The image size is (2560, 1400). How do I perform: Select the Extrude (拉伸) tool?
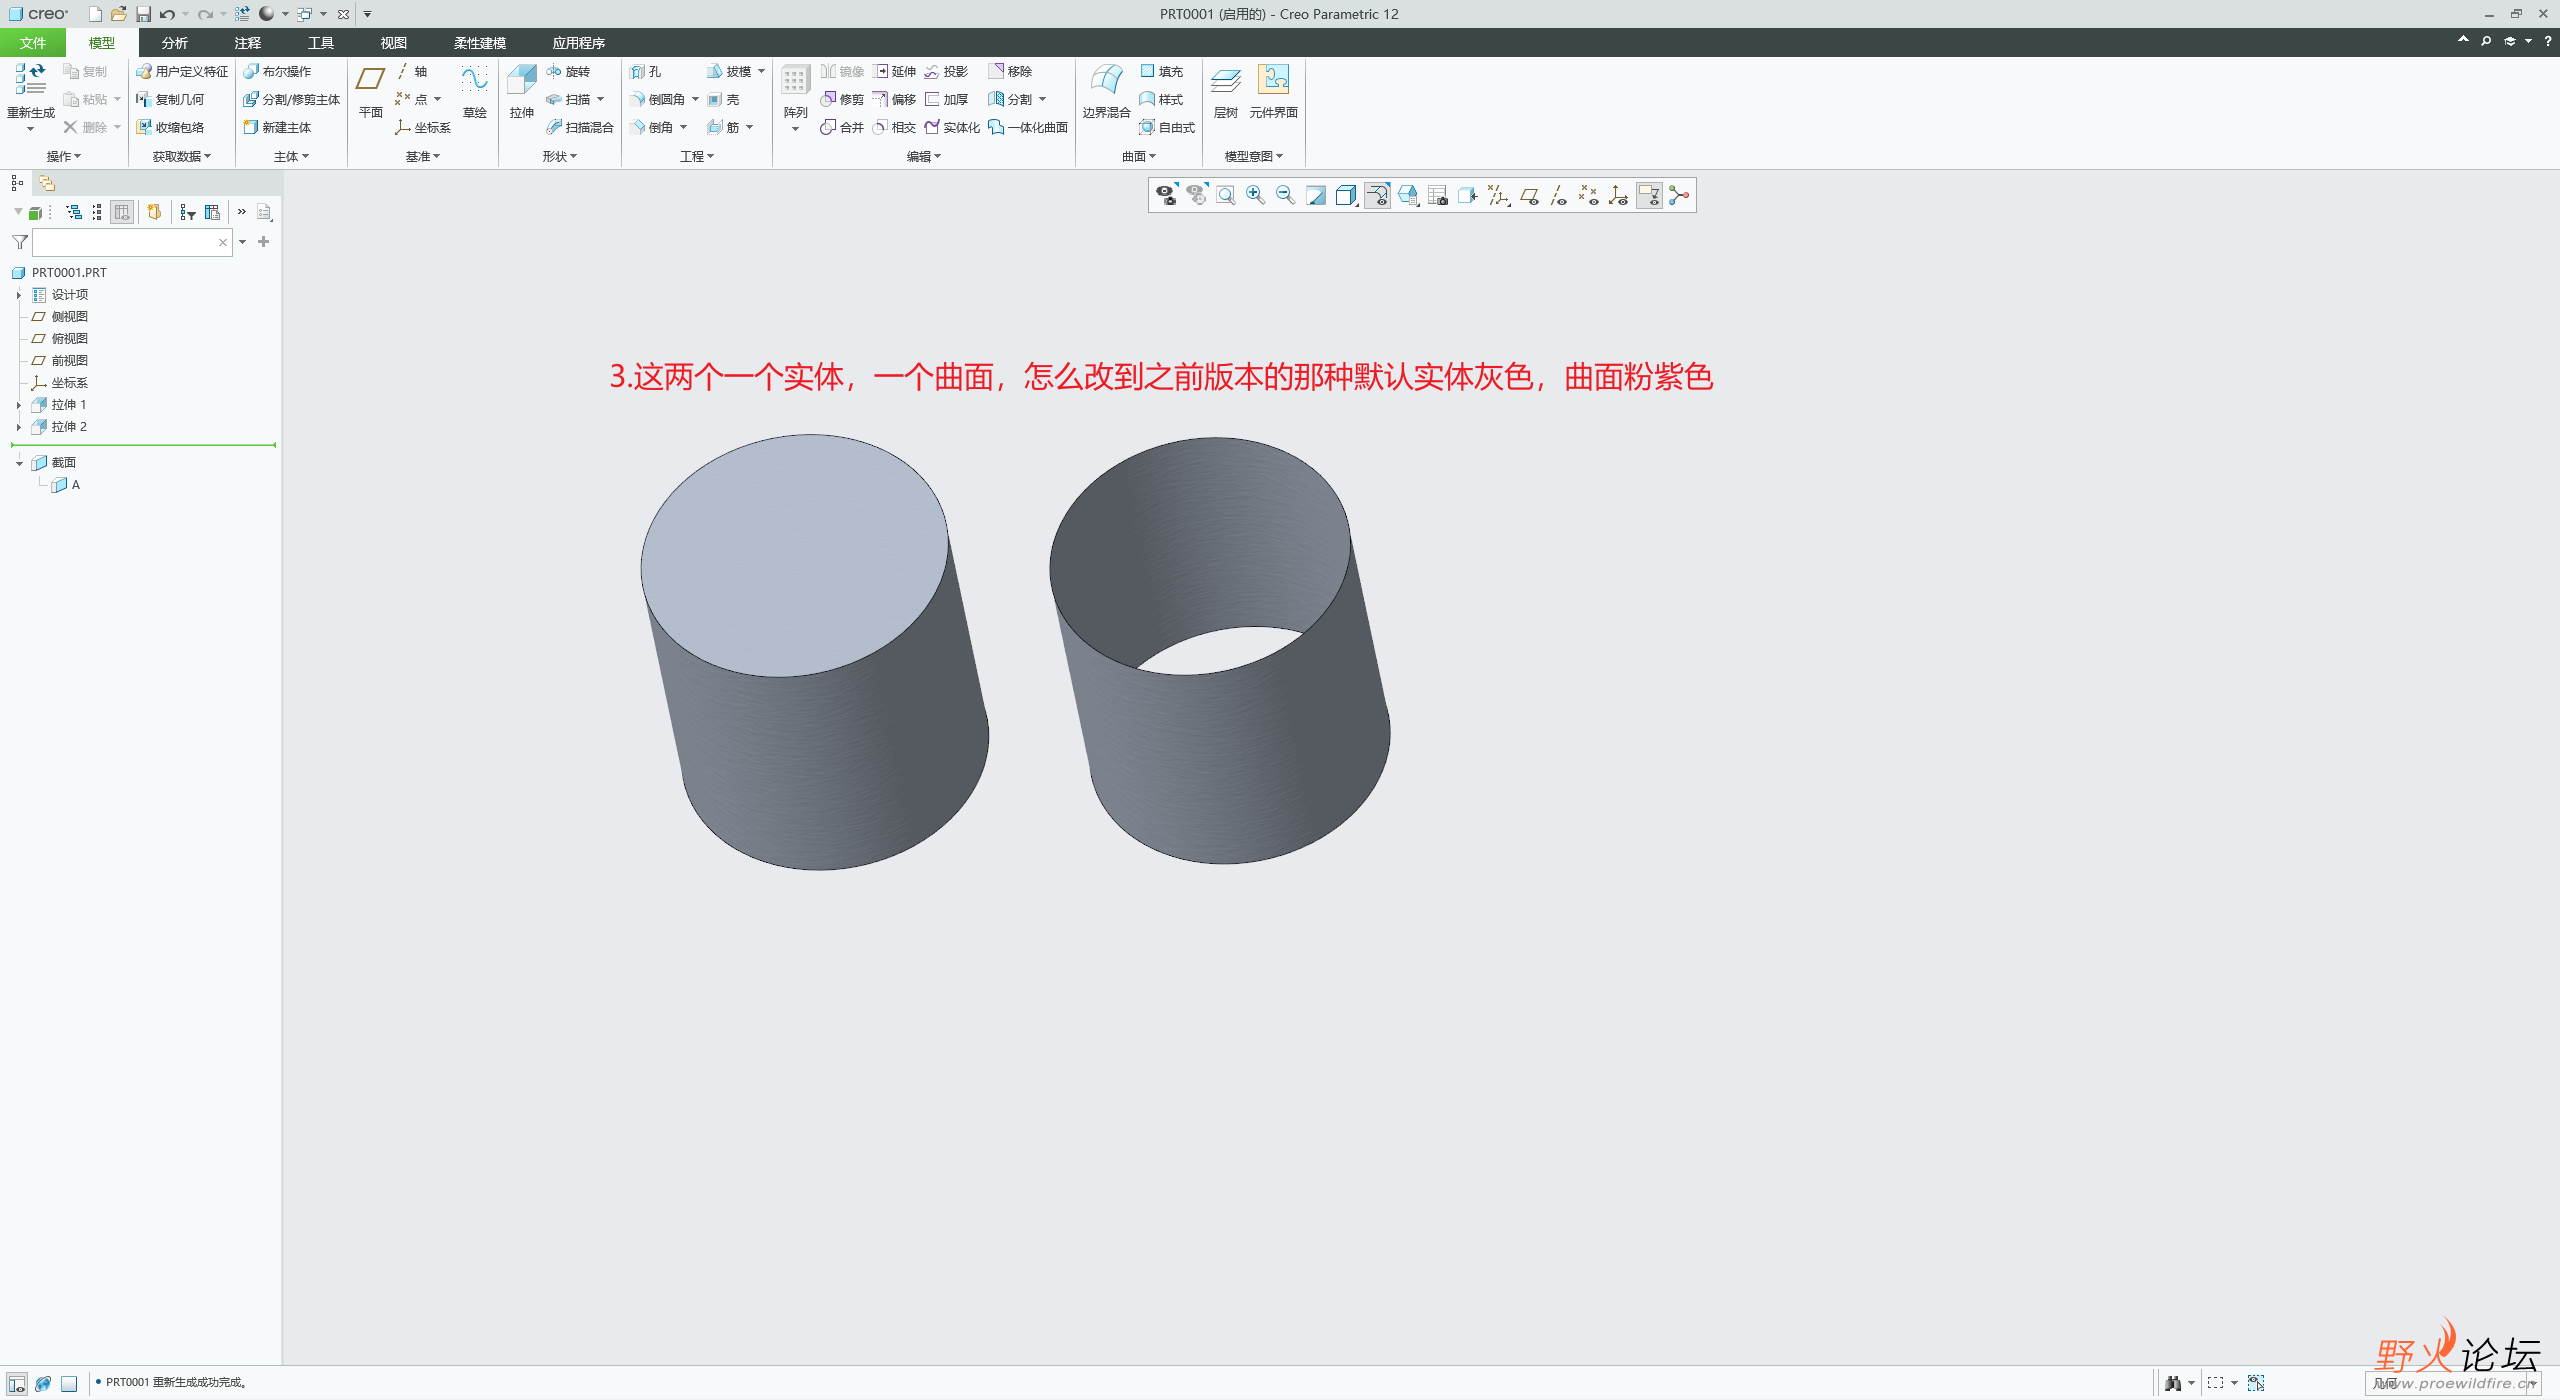click(522, 92)
